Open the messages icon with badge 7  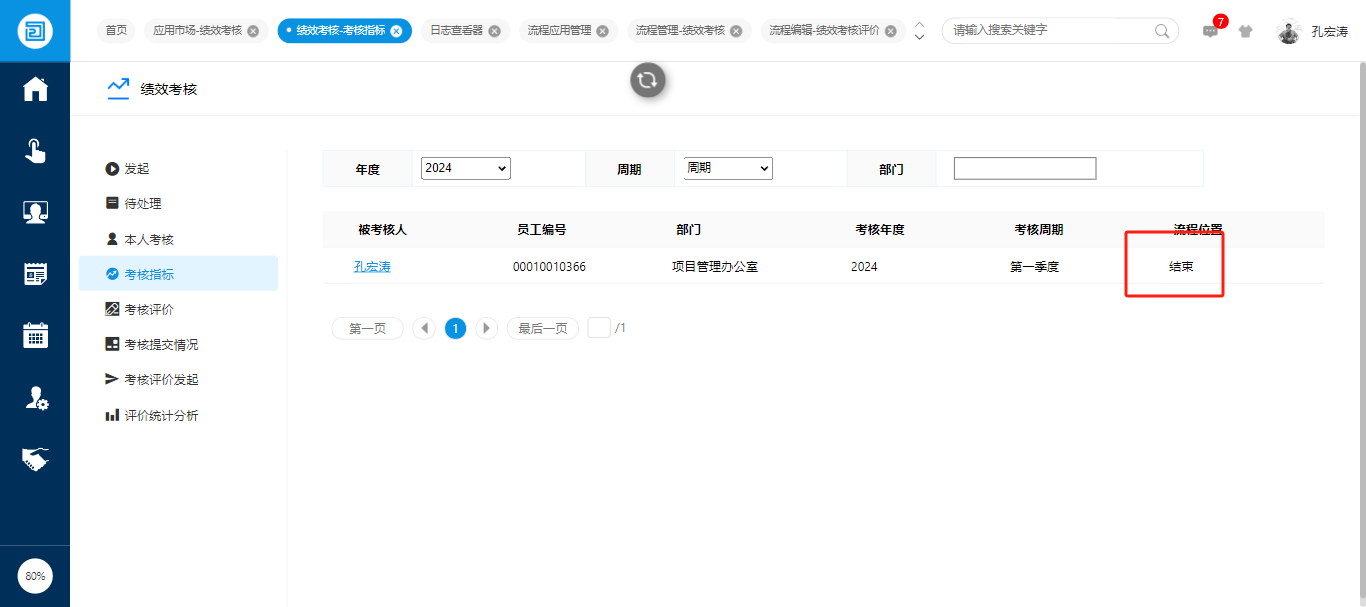[1211, 31]
